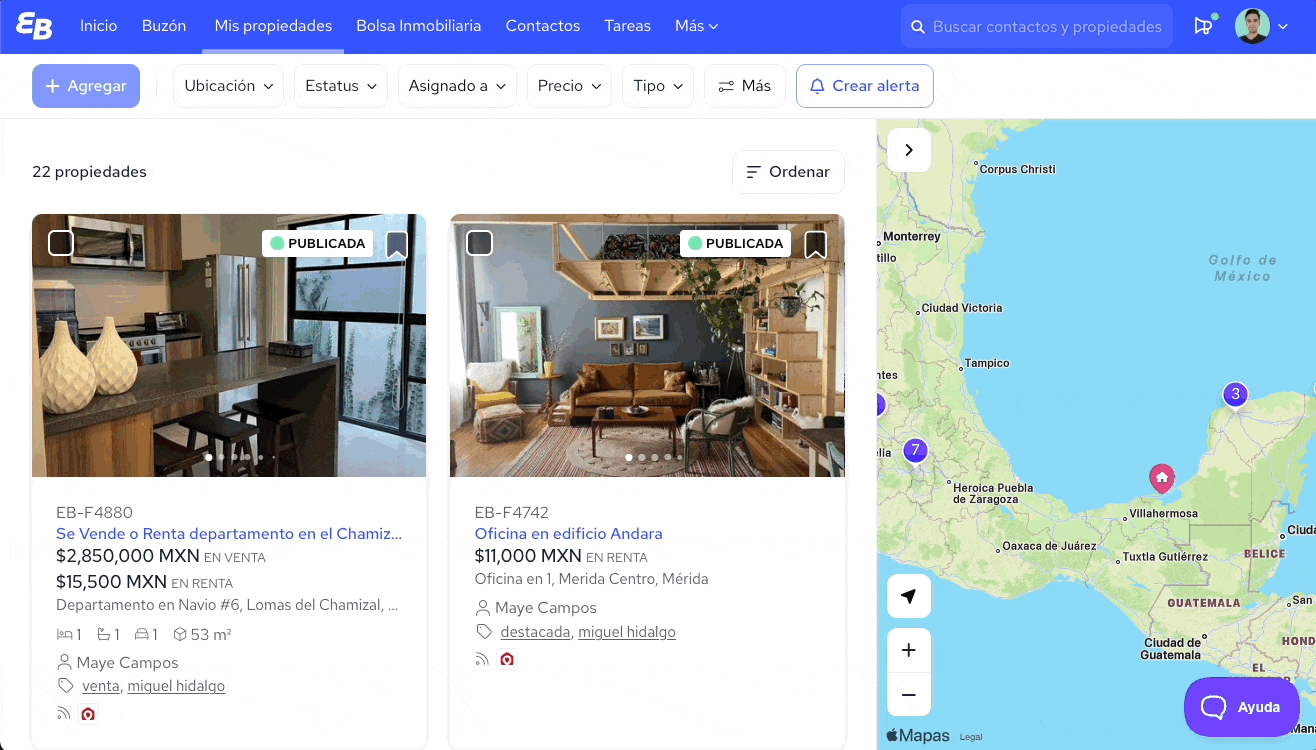Click the EB-F4880 property ID

coord(94,512)
